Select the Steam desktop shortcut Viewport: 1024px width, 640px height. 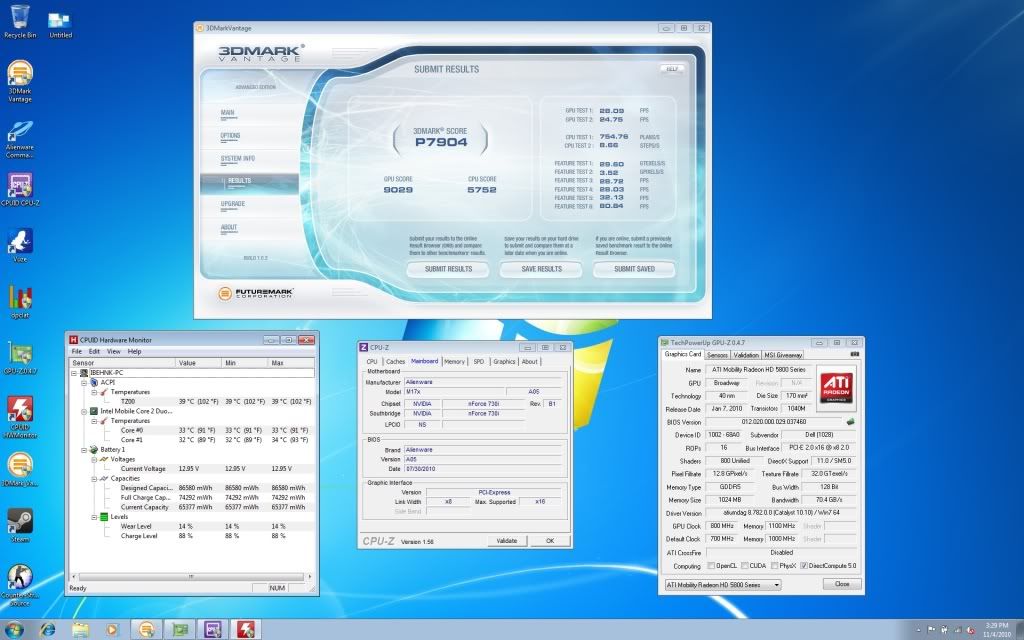coord(20,525)
